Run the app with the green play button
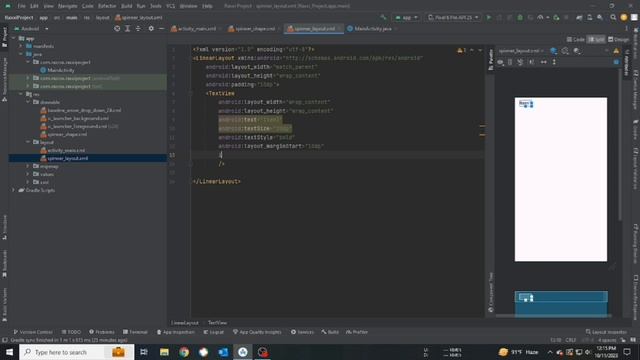This screenshot has height=360, width=640. tap(489, 18)
